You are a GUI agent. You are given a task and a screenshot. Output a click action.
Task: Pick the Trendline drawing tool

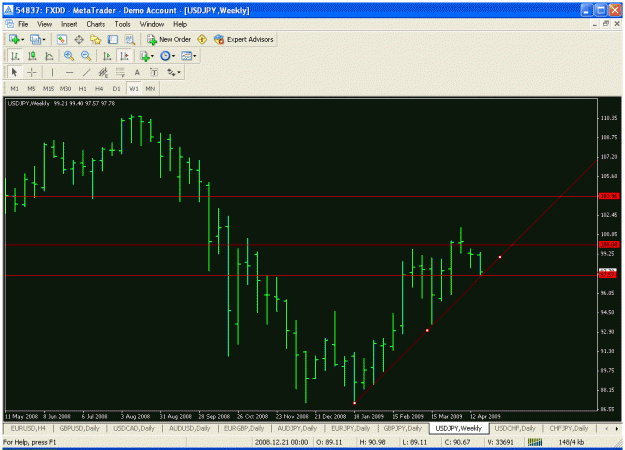click(86, 73)
